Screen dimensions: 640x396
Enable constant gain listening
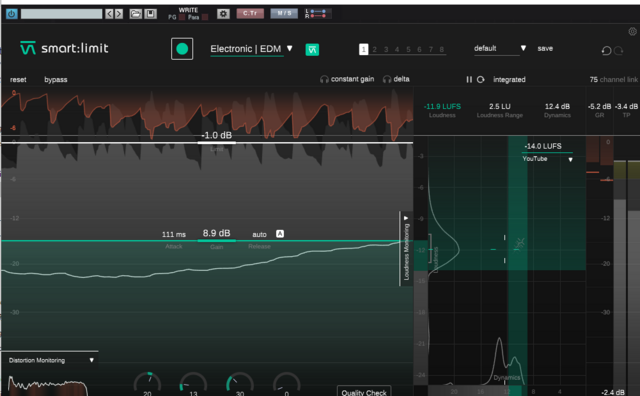pyautogui.click(x=347, y=79)
